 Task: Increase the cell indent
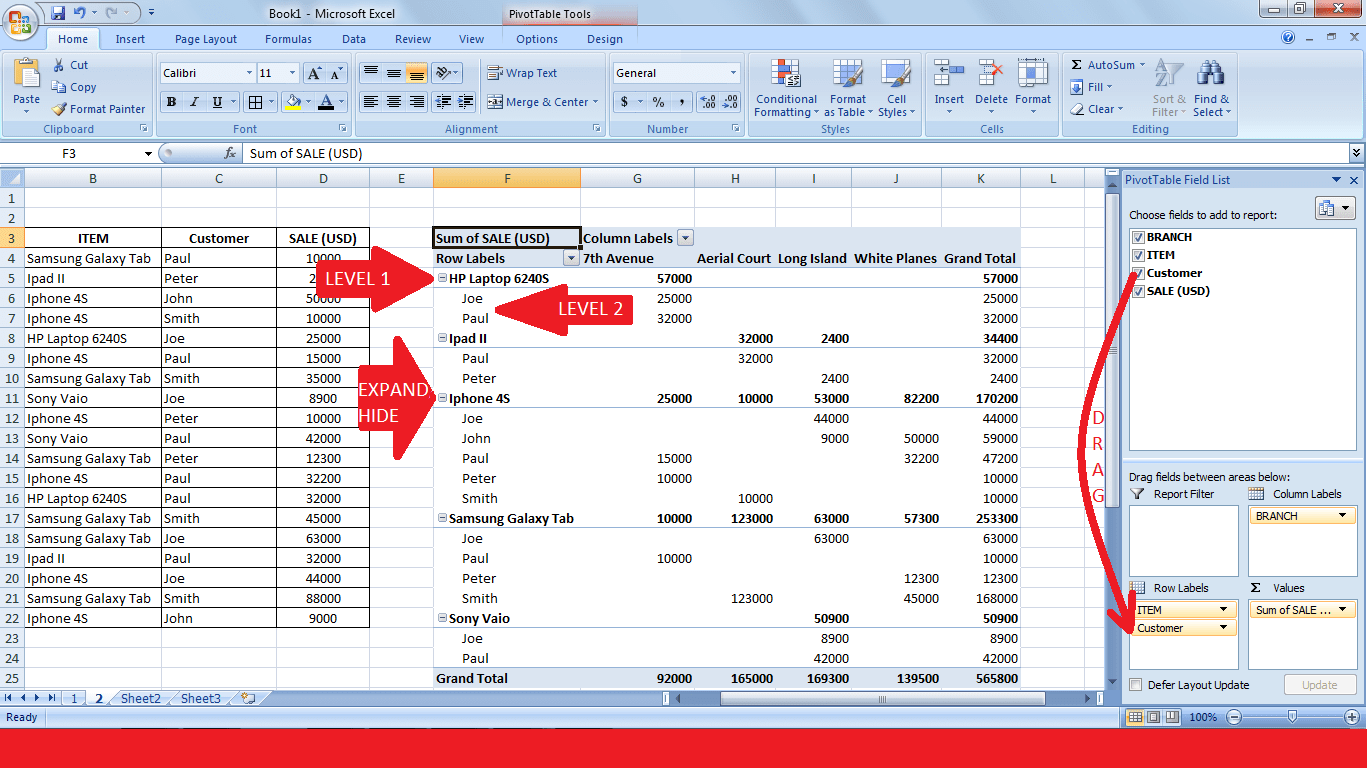[465, 102]
